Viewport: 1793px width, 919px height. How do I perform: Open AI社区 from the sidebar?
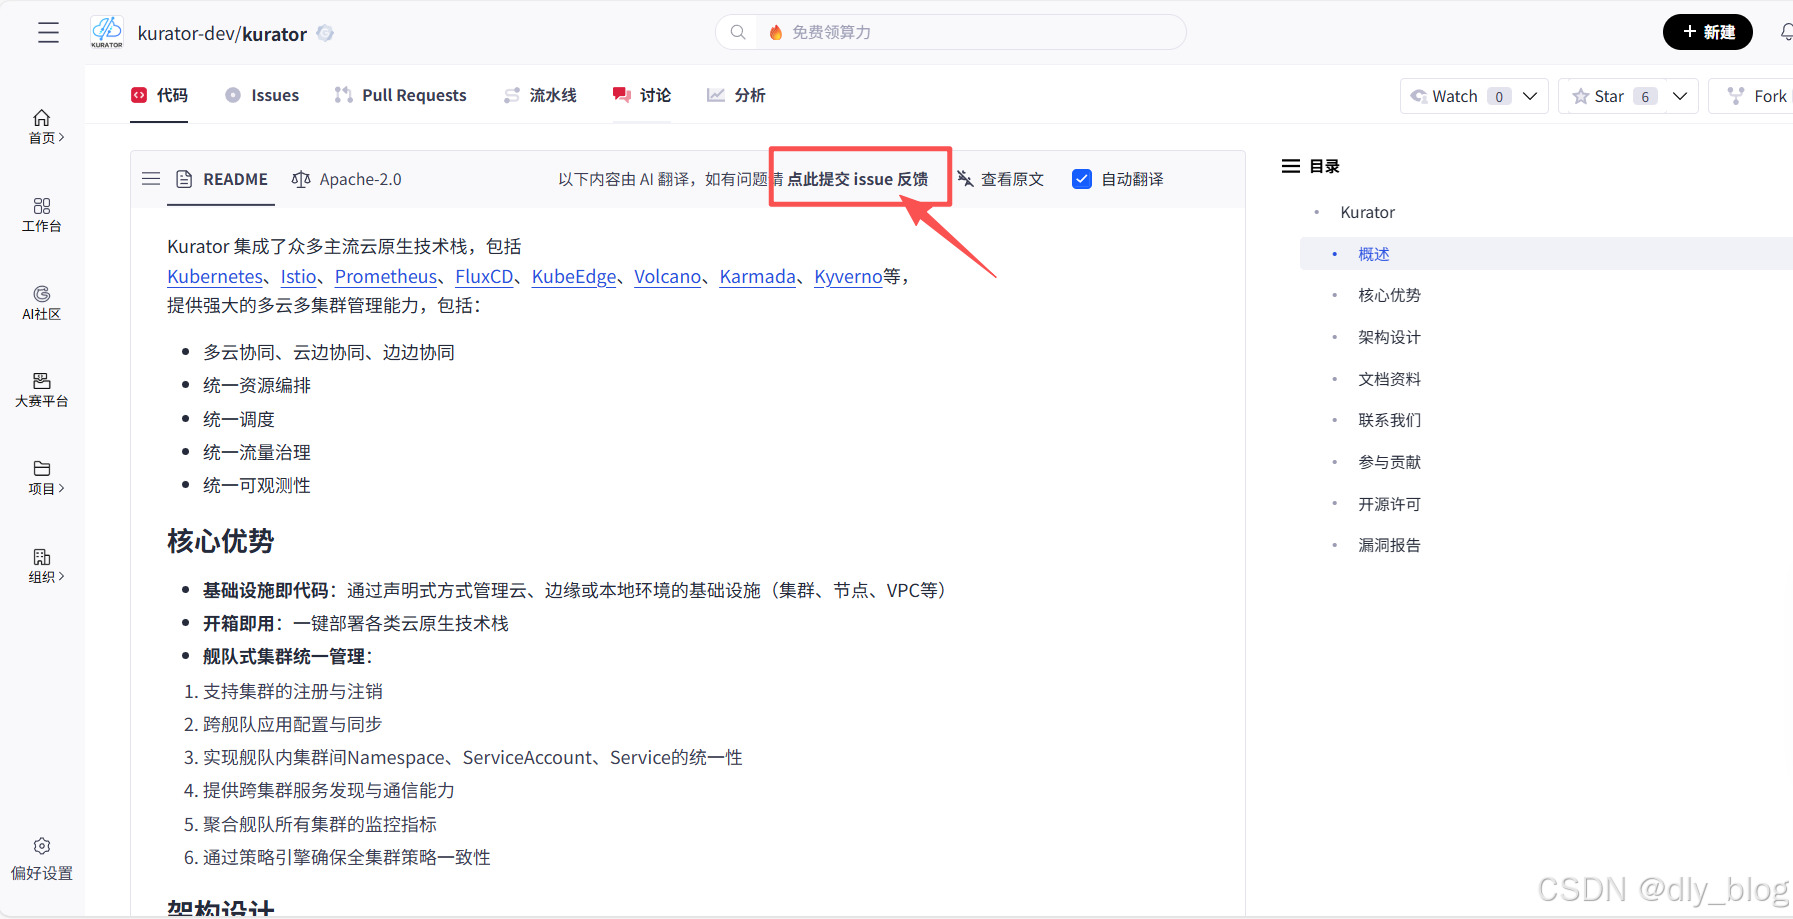[x=42, y=303]
